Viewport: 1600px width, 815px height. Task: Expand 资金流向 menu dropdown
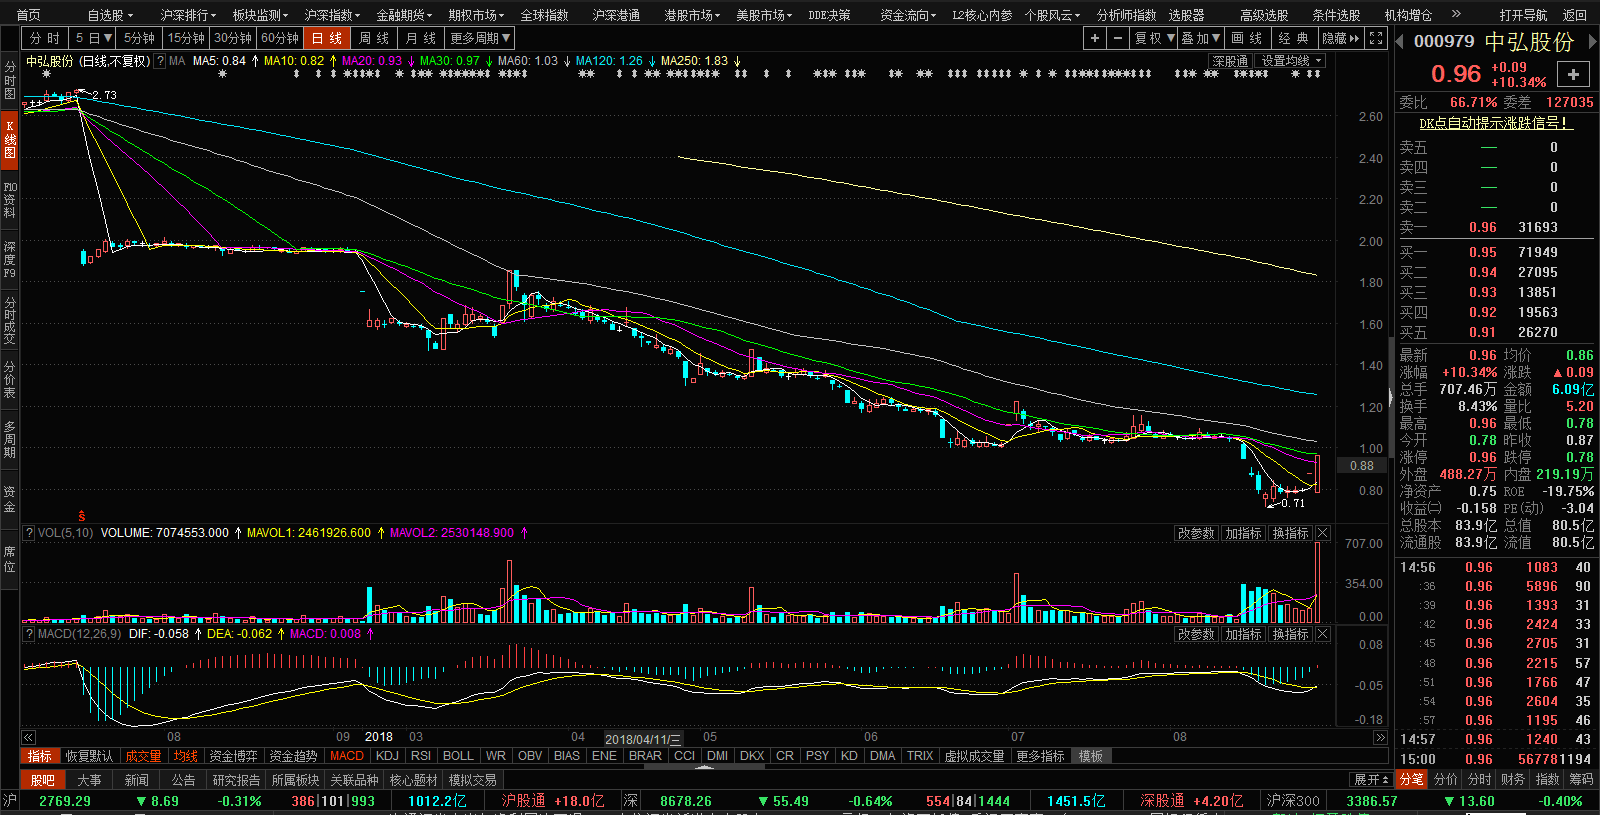908,15
